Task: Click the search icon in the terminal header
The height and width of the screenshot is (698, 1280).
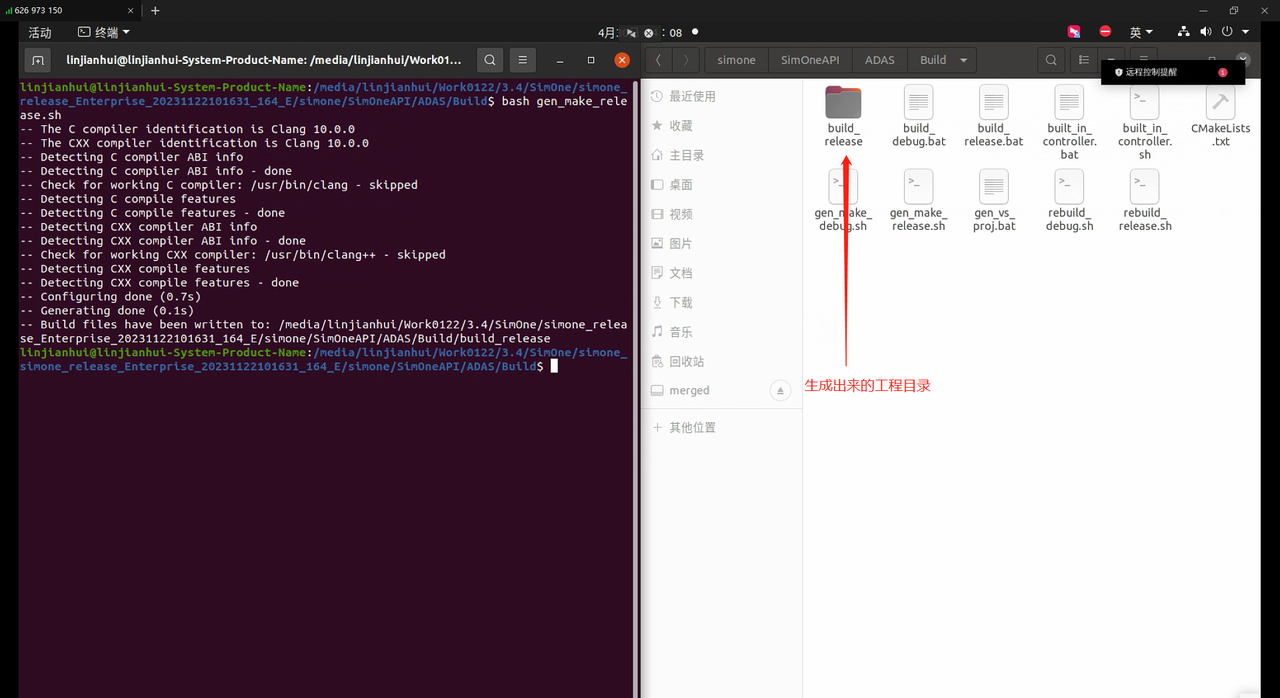Action: tap(490, 60)
